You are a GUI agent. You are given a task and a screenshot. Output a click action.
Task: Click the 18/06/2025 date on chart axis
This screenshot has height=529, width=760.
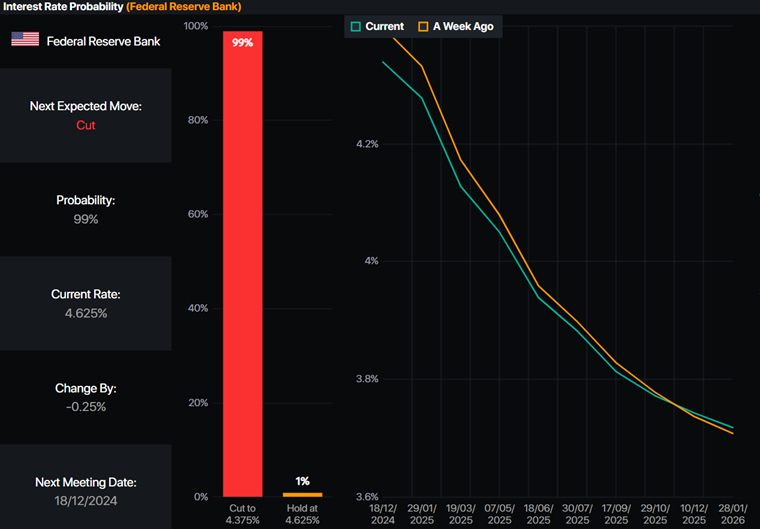click(538, 514)
